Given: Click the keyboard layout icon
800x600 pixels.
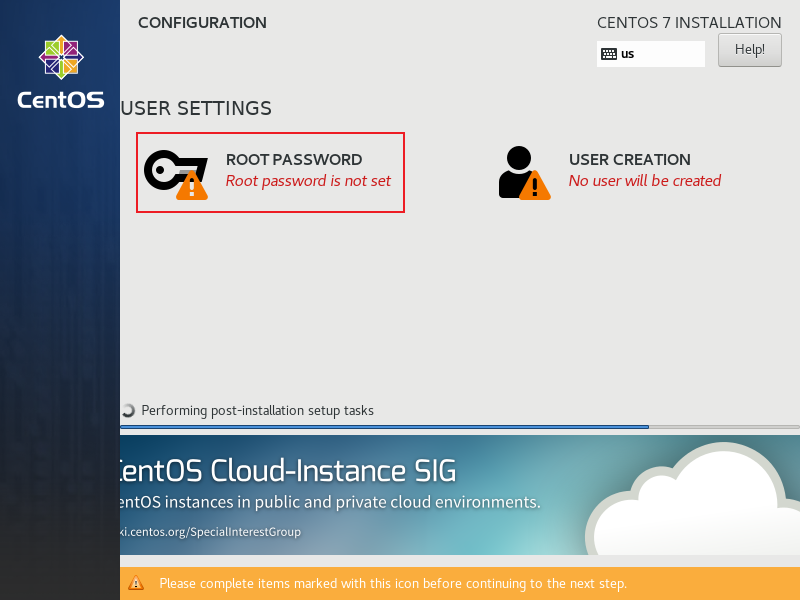Looking at the screenshot, I should (x=609, y=54).
